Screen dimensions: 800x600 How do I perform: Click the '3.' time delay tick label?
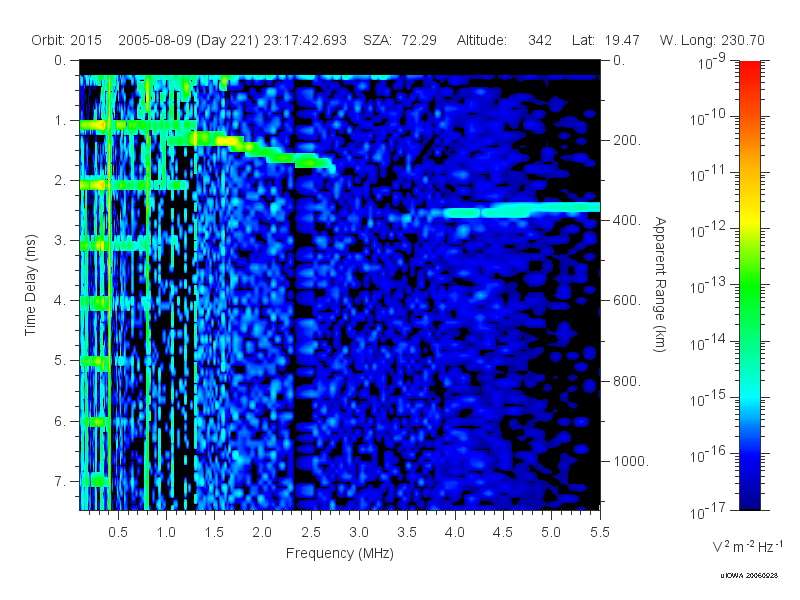coord(61,240)
